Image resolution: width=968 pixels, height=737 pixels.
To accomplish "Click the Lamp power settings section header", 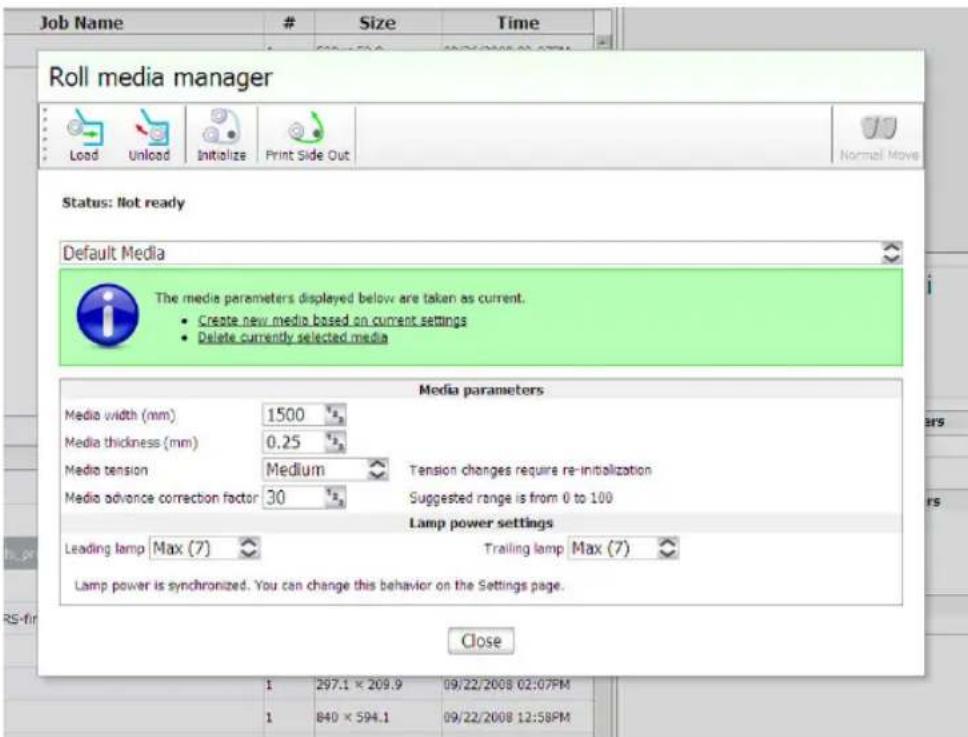I will pyautogui.click(x=481, y=523).
